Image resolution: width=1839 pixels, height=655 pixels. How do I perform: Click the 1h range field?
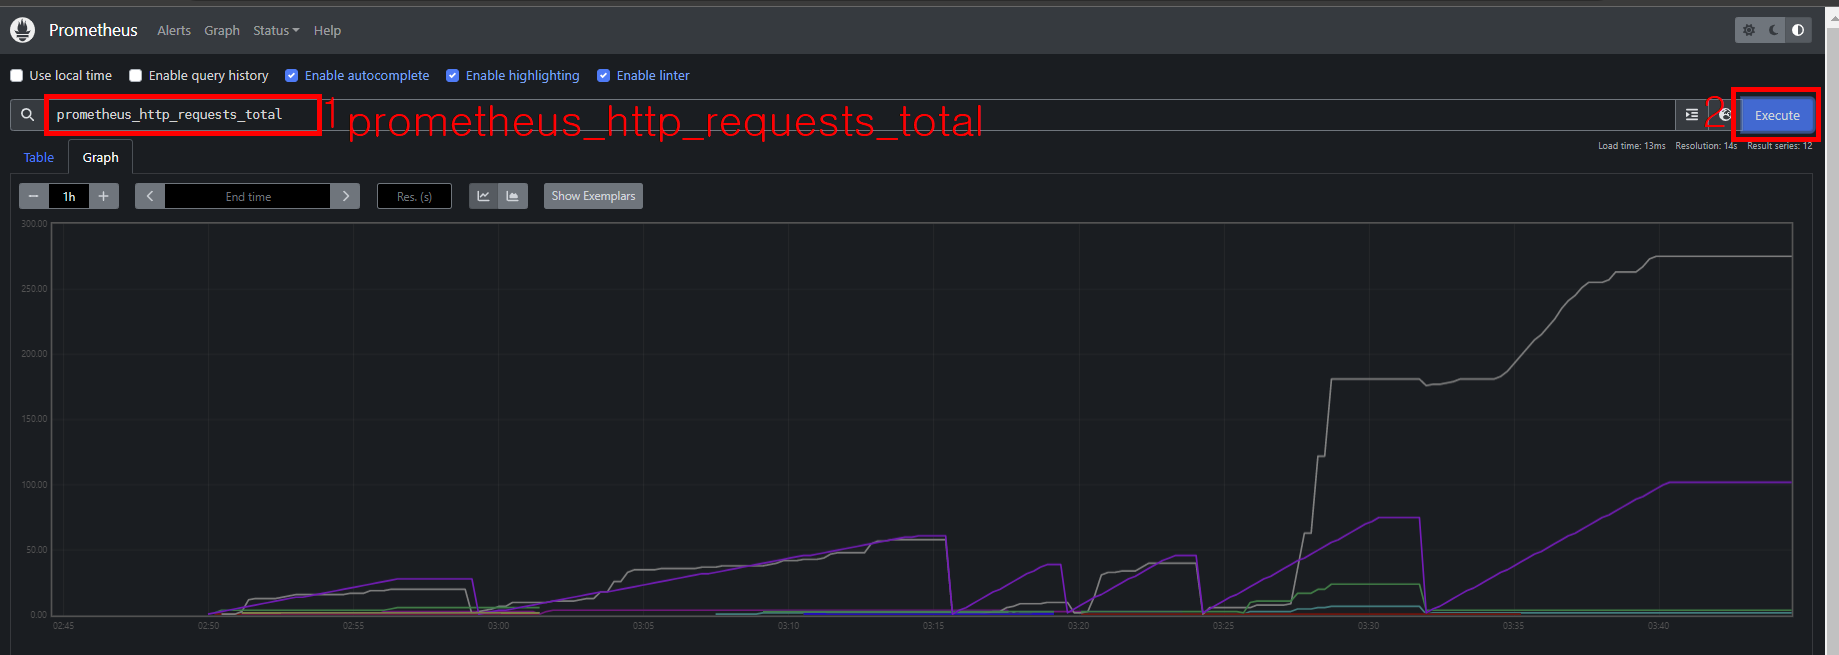pyautogui.click(x=69, y=196)
